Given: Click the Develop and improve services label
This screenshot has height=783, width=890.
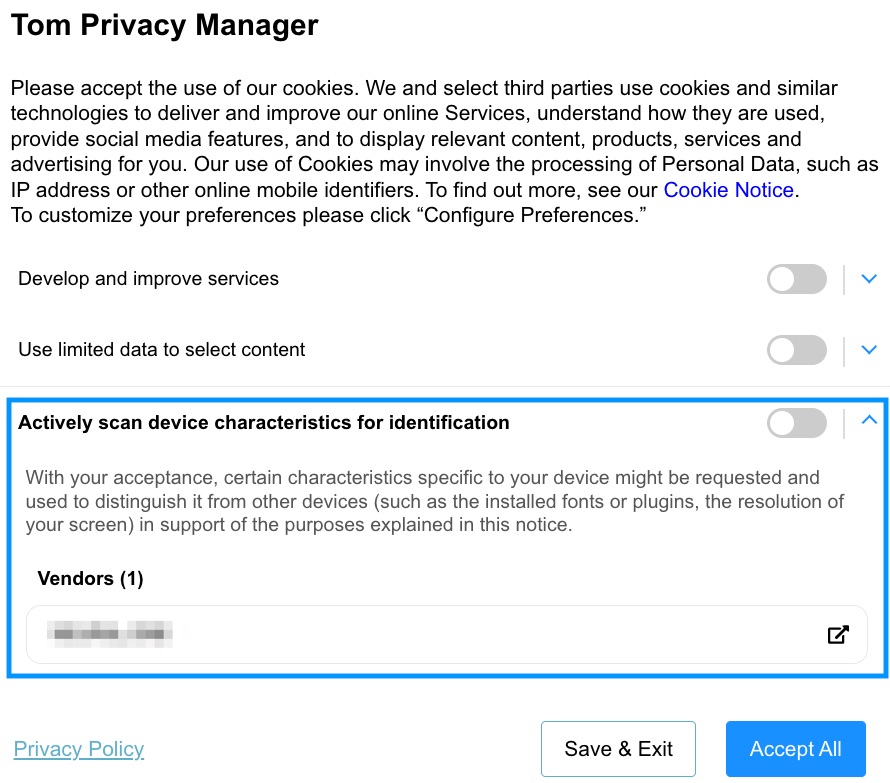Looking at the screenshot, I should [149, 279].
